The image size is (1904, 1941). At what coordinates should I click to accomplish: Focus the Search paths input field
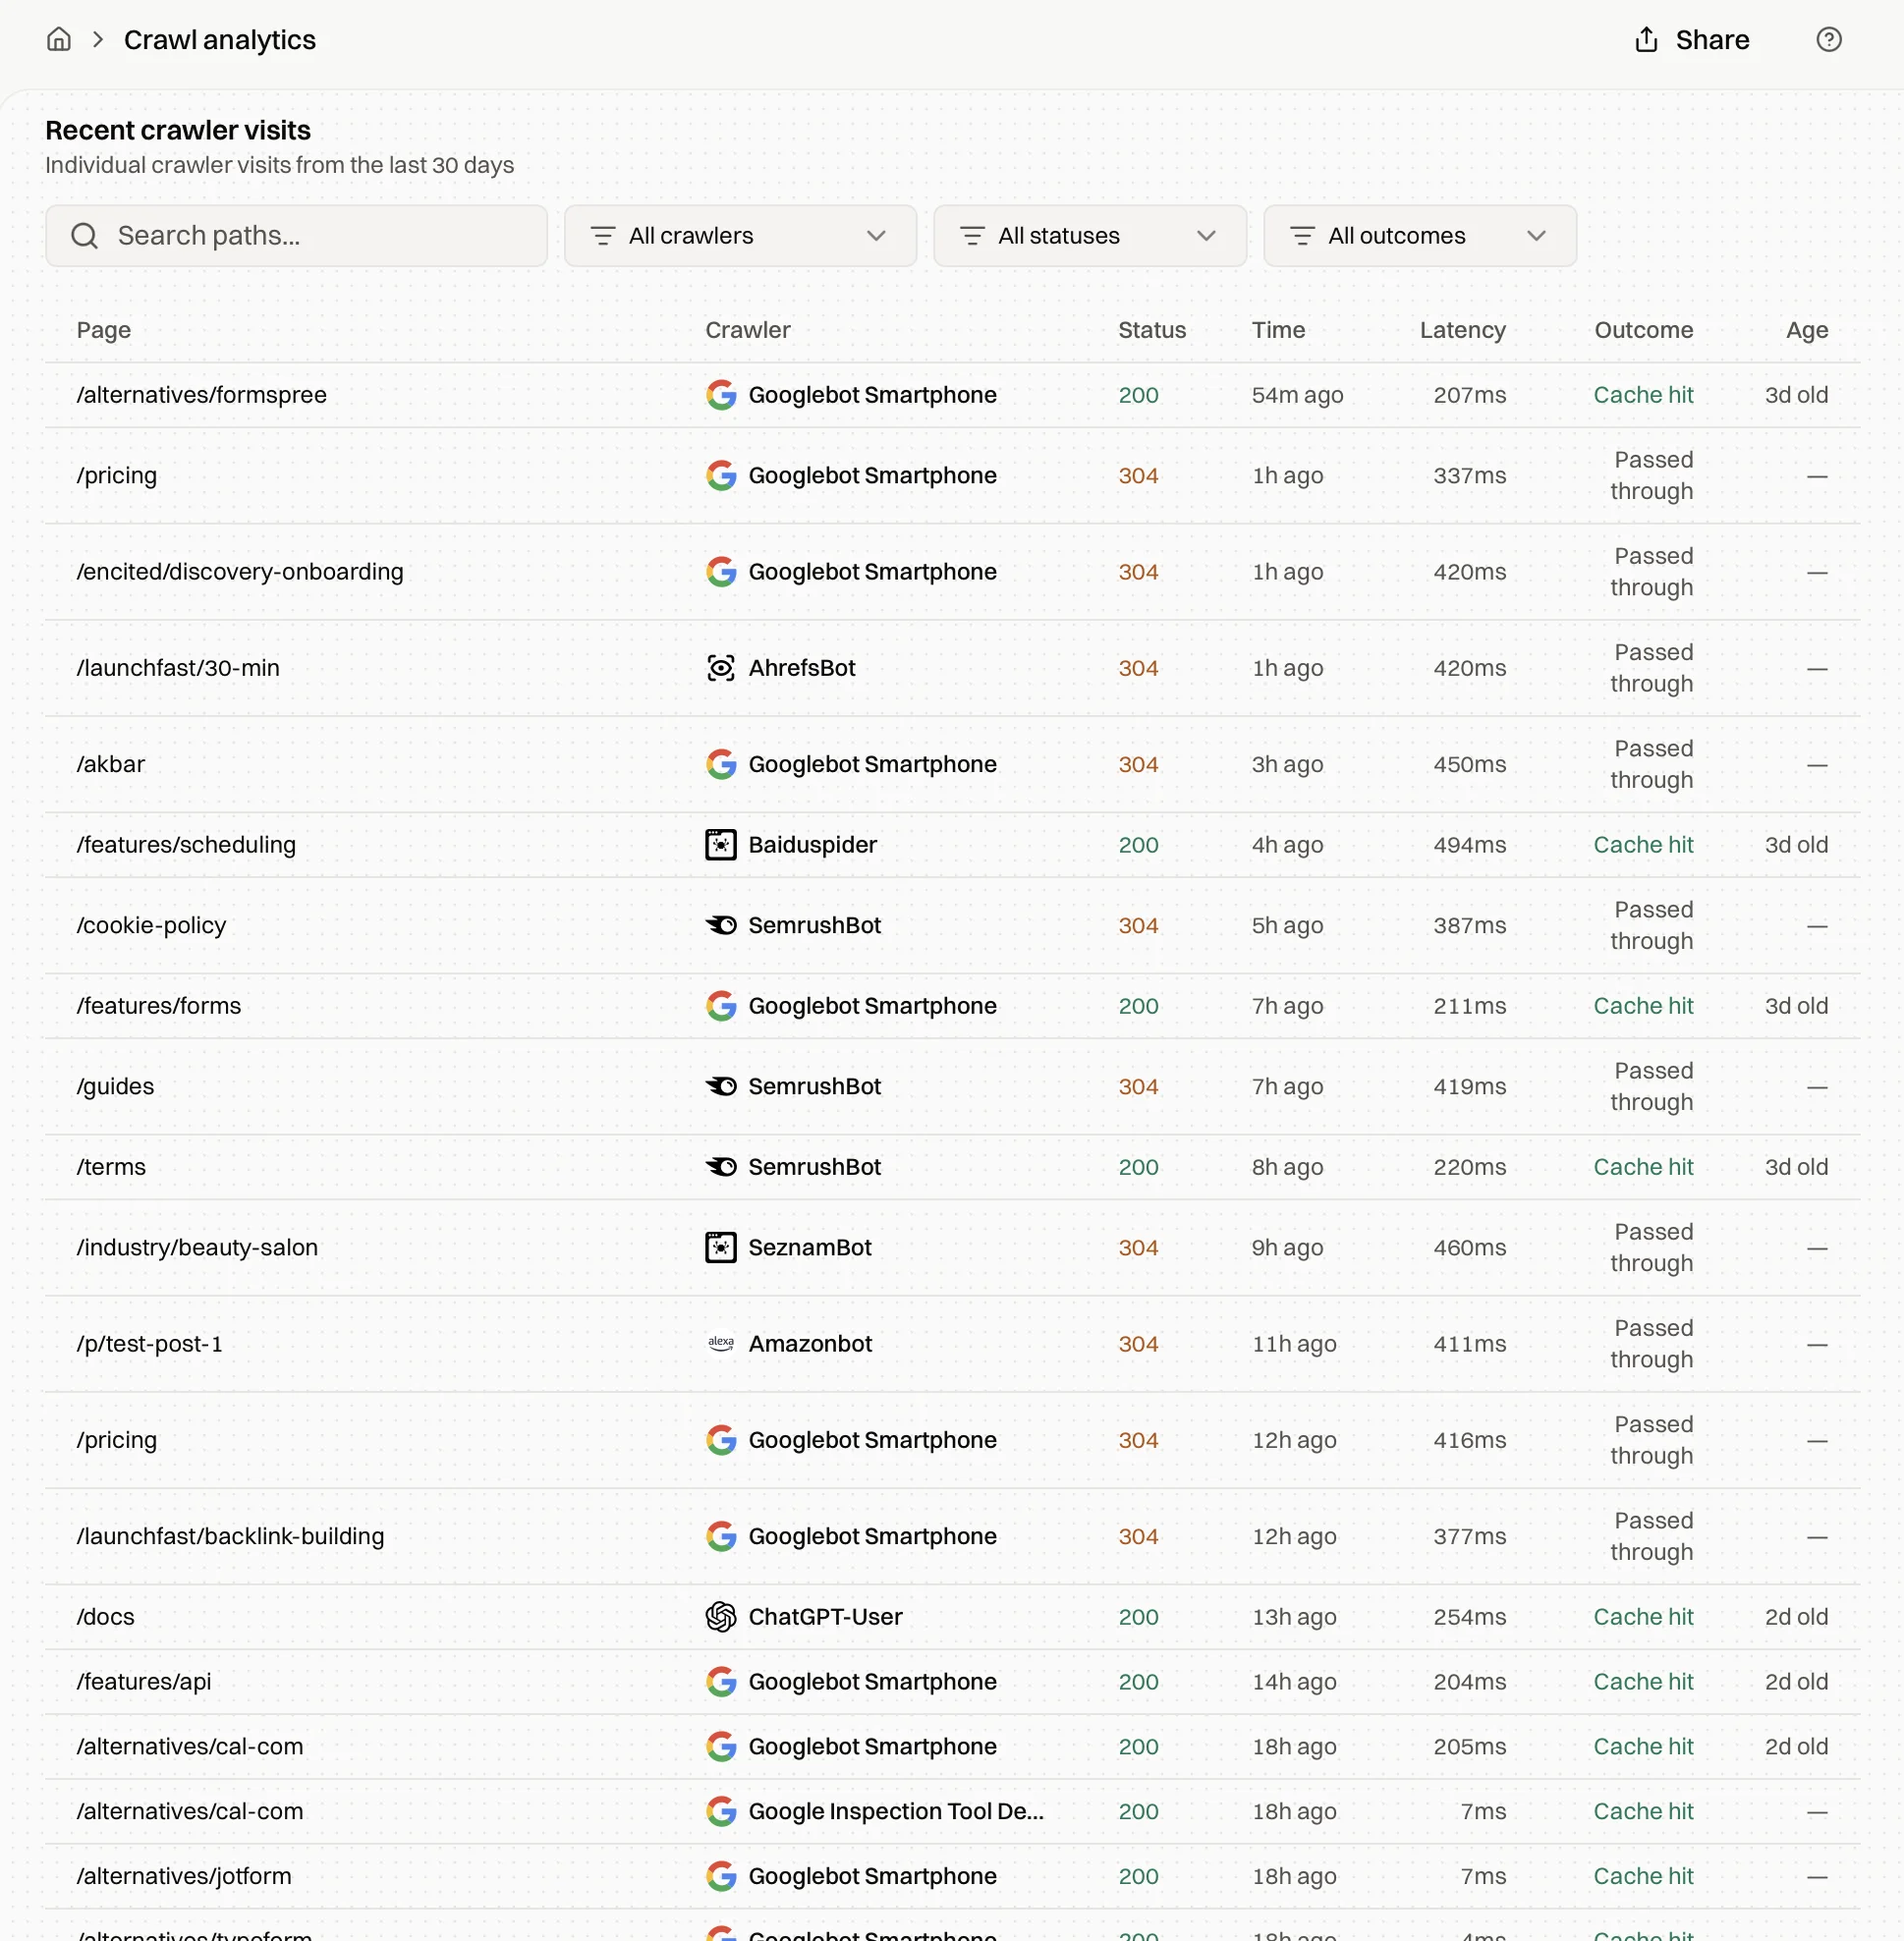(296, 235)
